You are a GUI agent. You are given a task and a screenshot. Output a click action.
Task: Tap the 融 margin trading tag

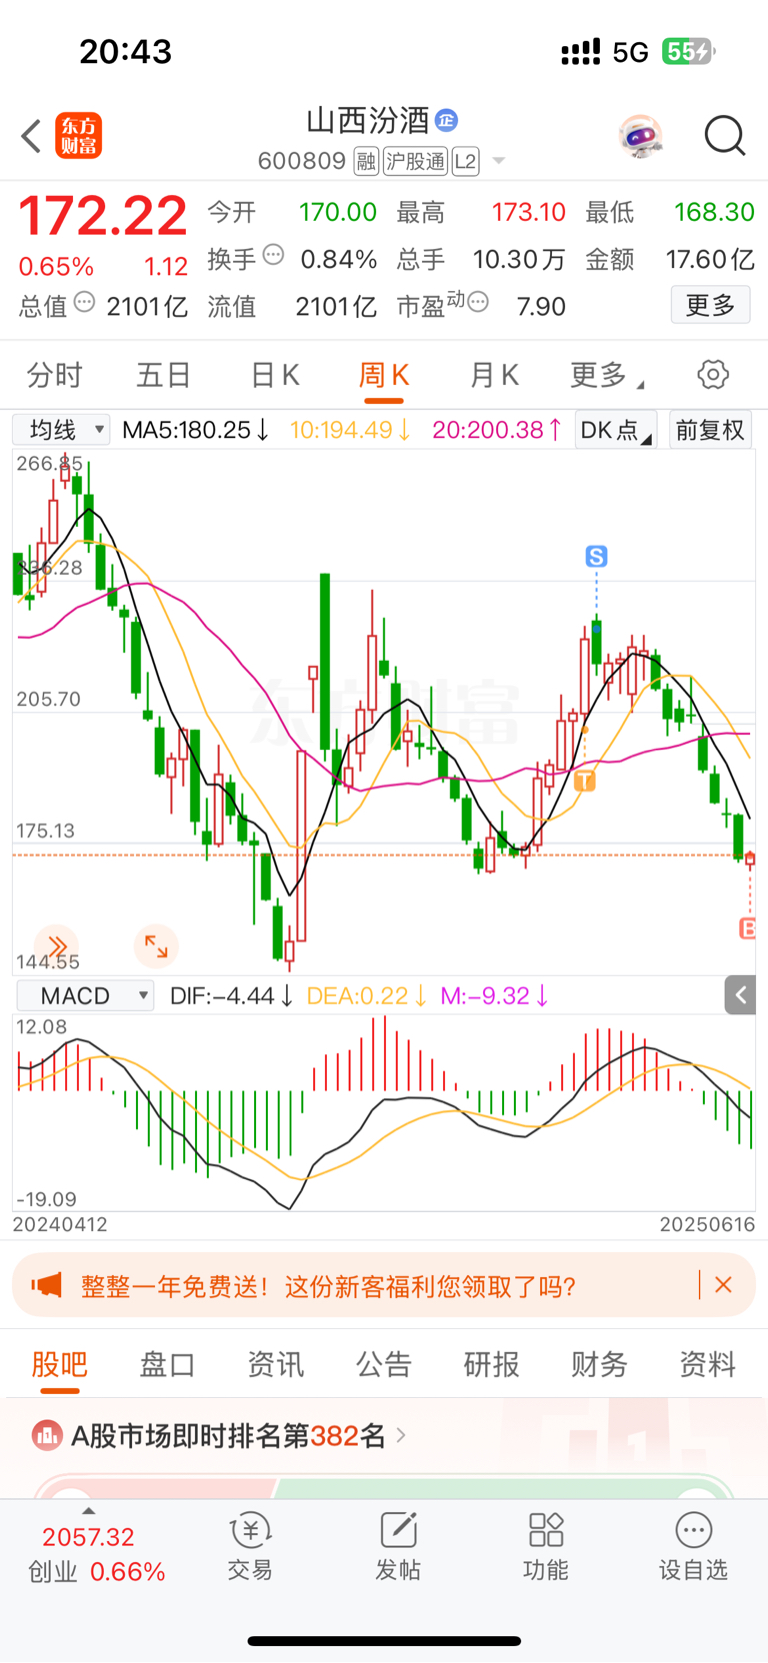coord(366,161)
